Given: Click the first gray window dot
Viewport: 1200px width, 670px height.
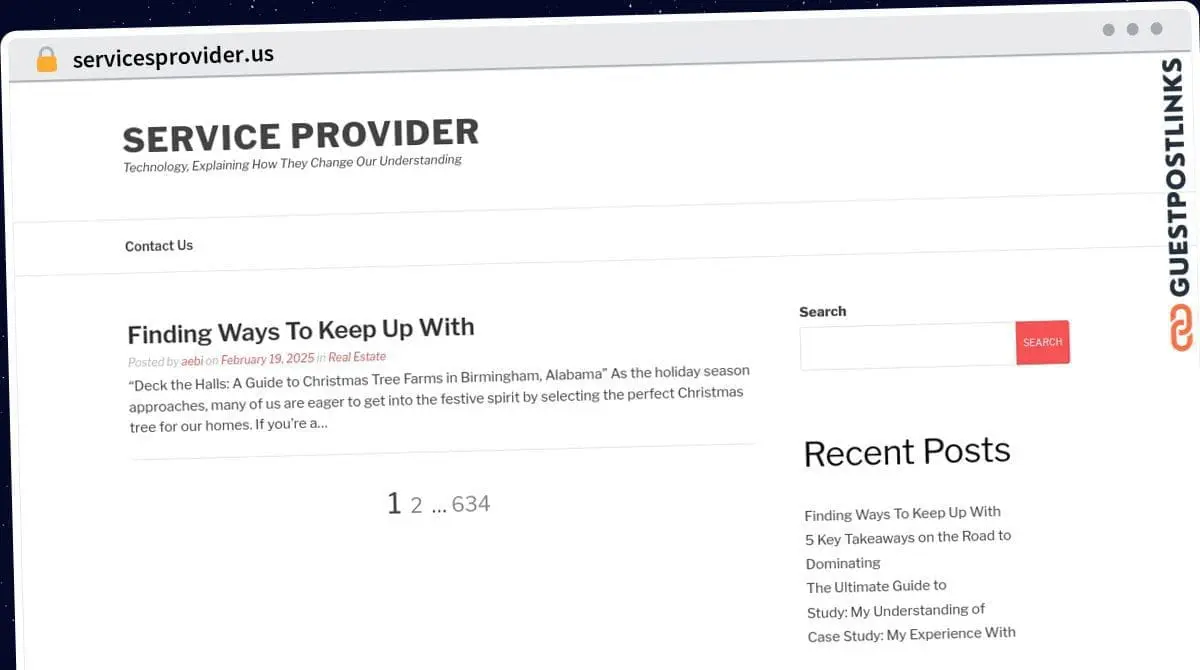Looking at the screenshot, I should pos(1108,30).
